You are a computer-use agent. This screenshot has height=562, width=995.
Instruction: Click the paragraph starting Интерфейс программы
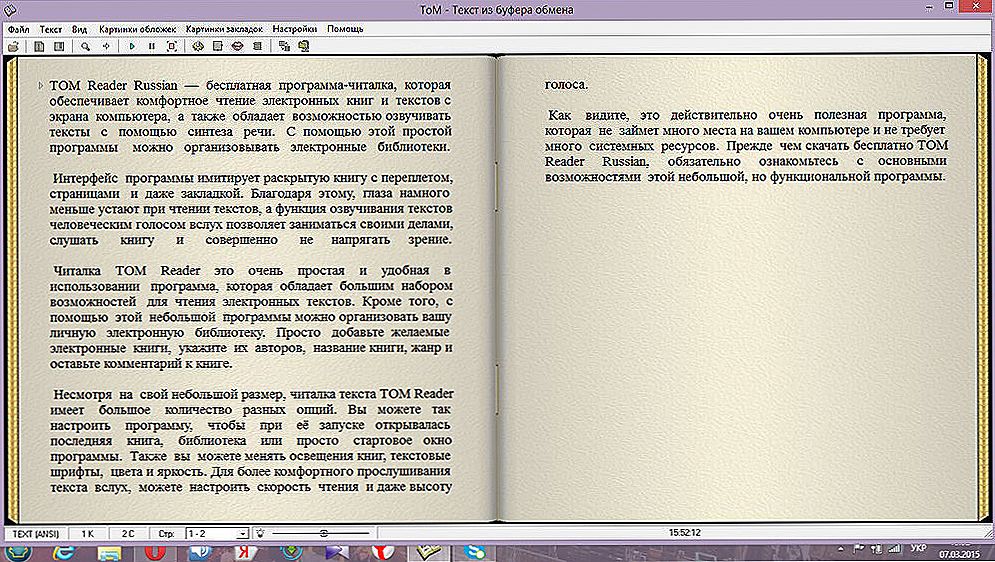(251, 209)
